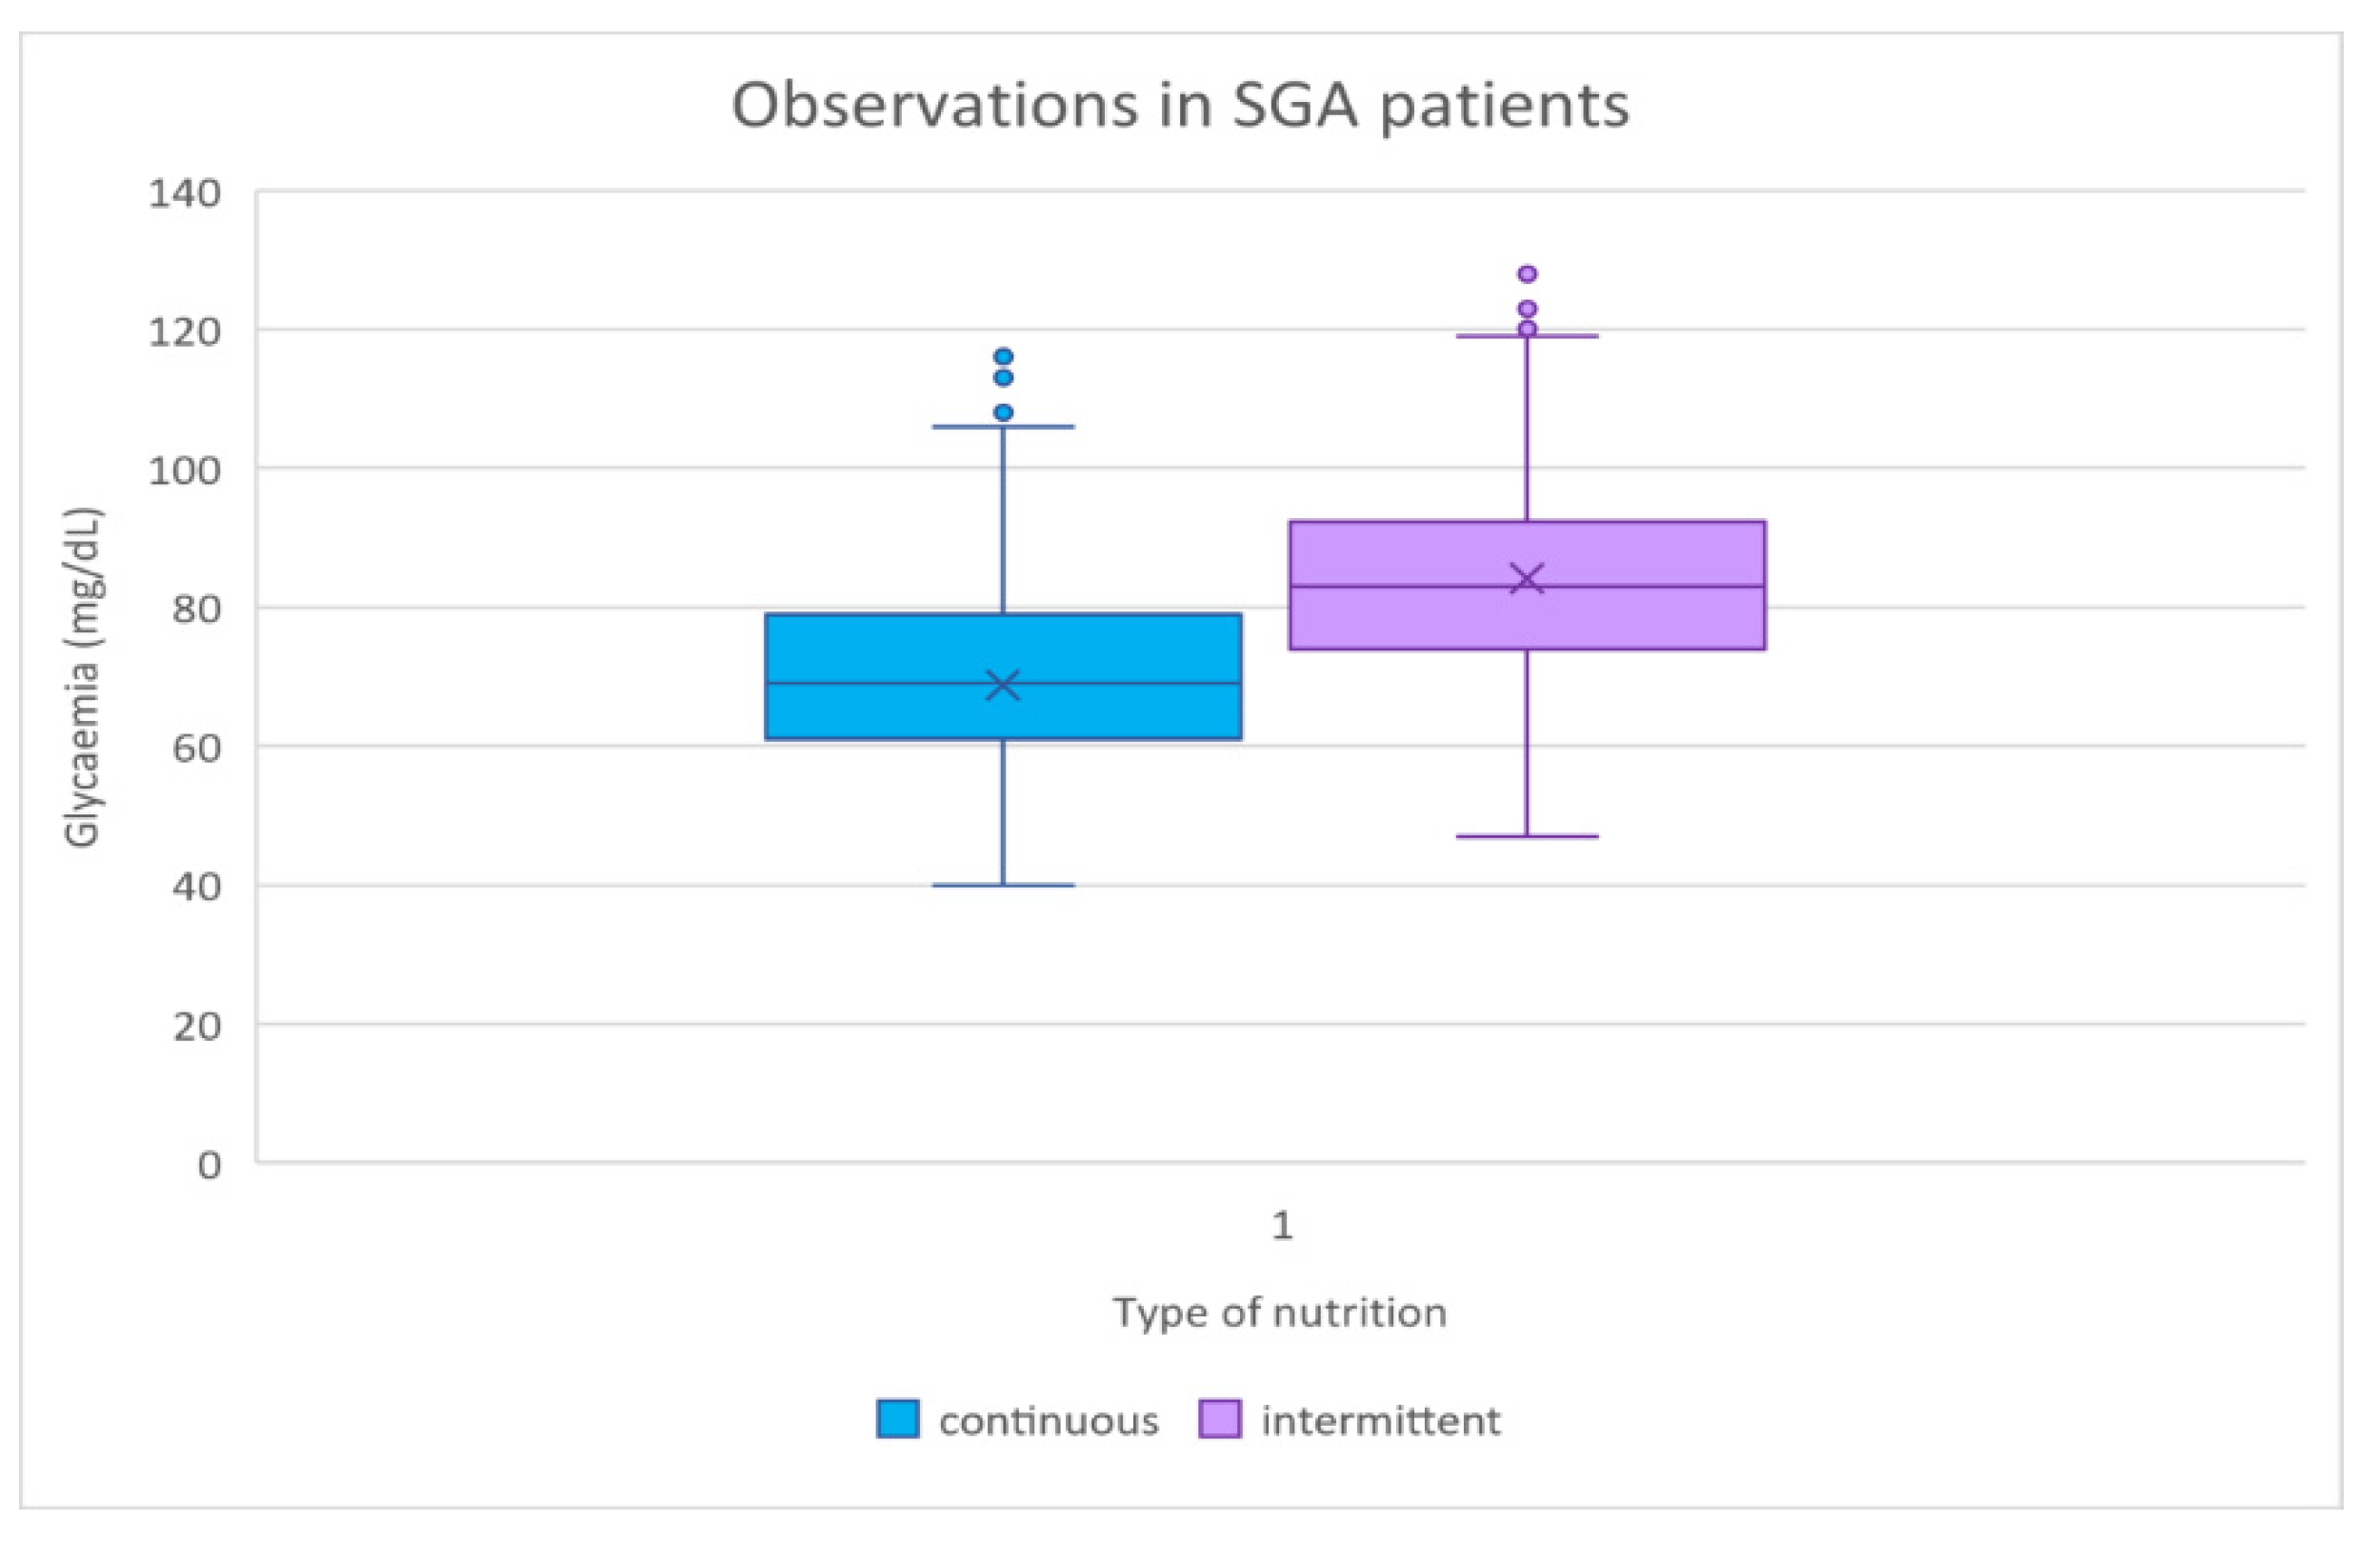The height and width of the screenshot is (1542, 2380).
Task: Click the '140' value on the vertical axis
Action: [185, 193]
